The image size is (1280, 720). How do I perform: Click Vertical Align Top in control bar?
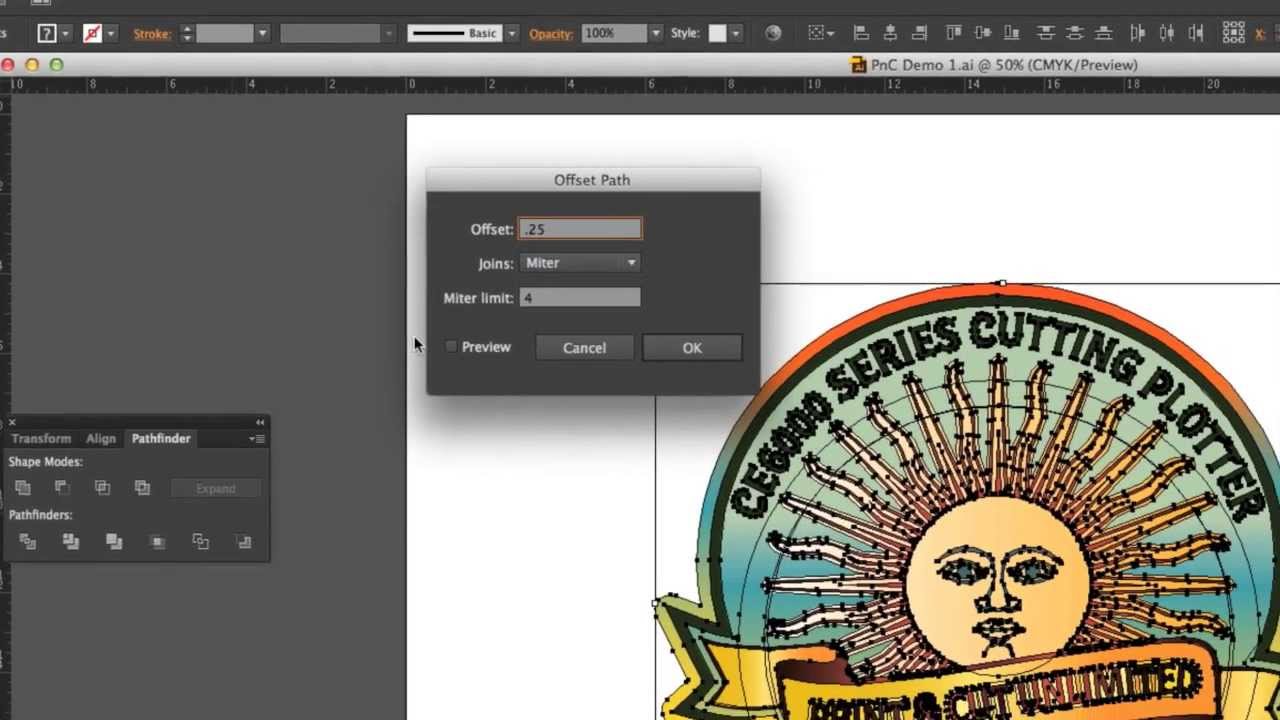pos(954,33)
